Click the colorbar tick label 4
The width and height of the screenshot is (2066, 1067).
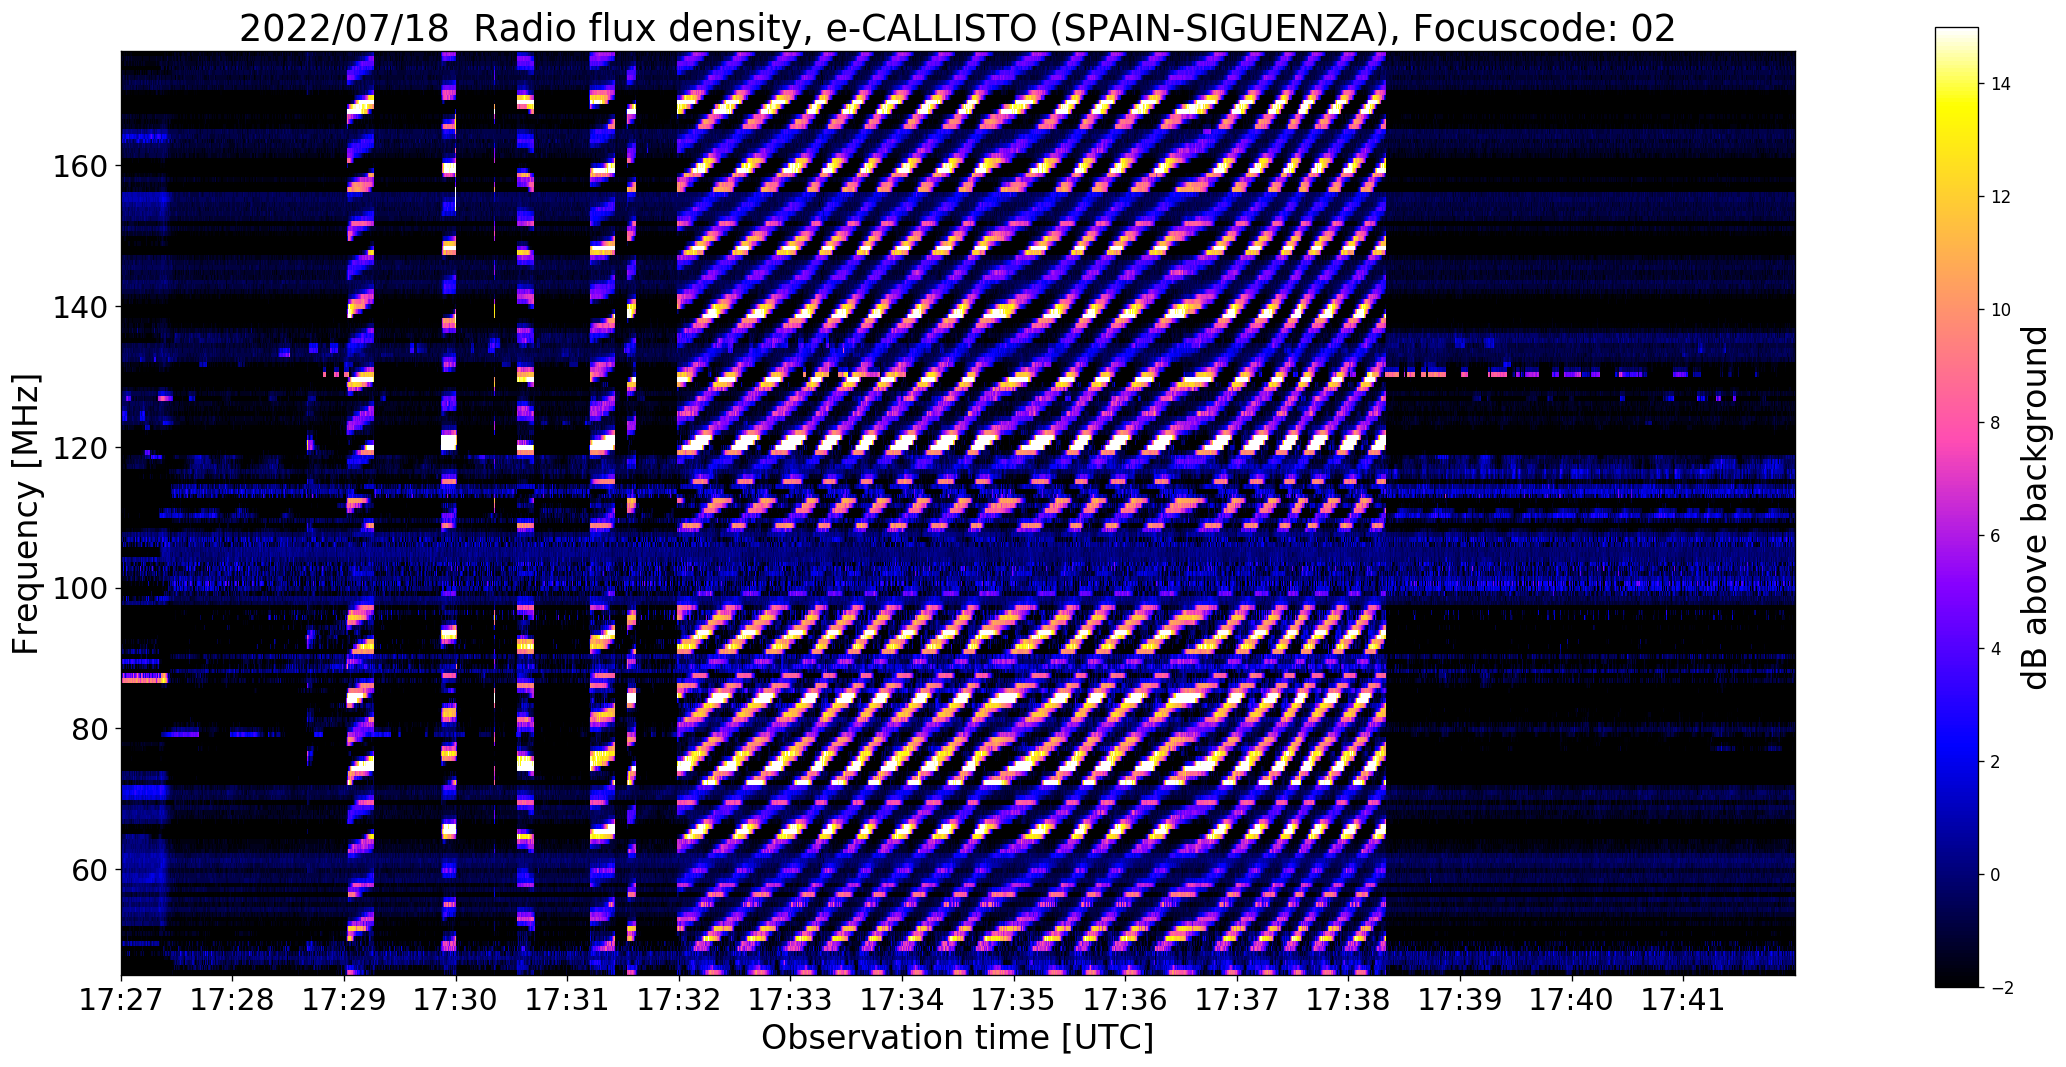1996,649
